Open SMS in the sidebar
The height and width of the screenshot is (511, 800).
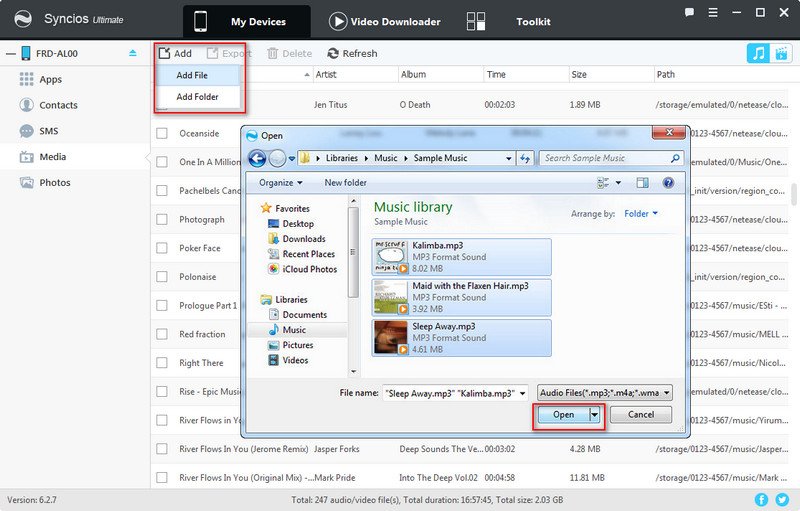tap(48, 131)
